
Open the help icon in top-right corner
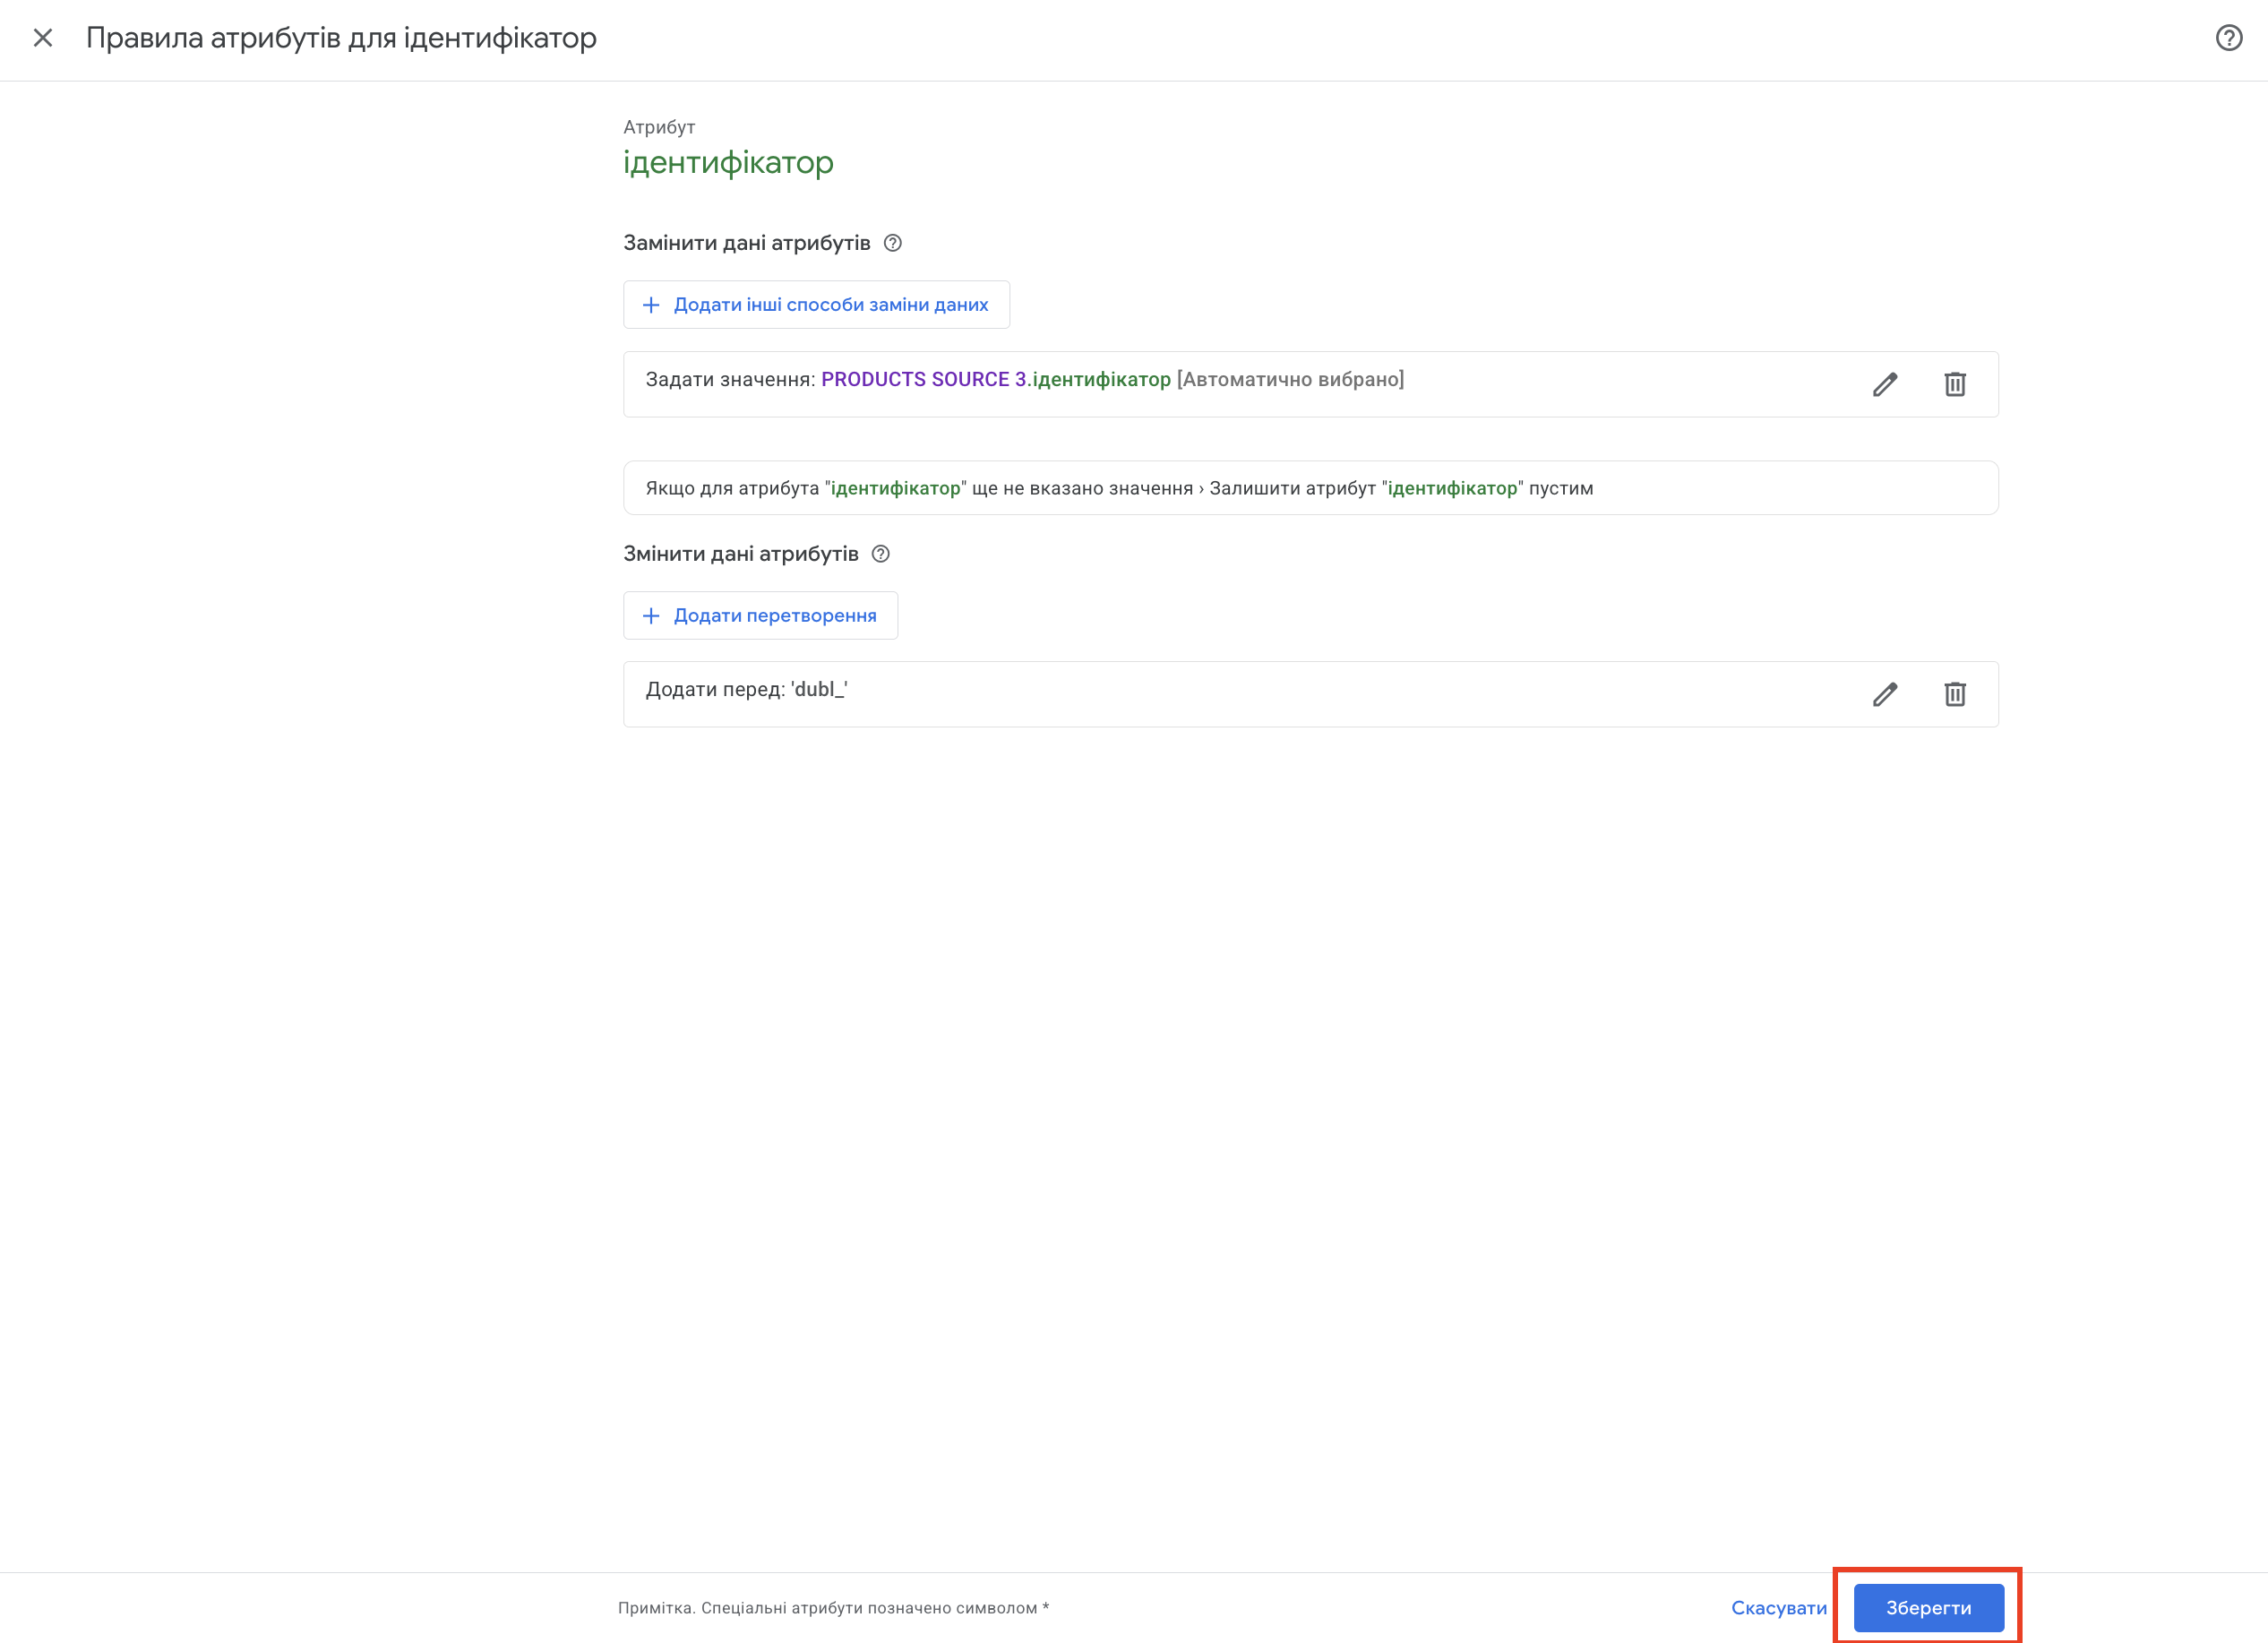(2228, 38)
